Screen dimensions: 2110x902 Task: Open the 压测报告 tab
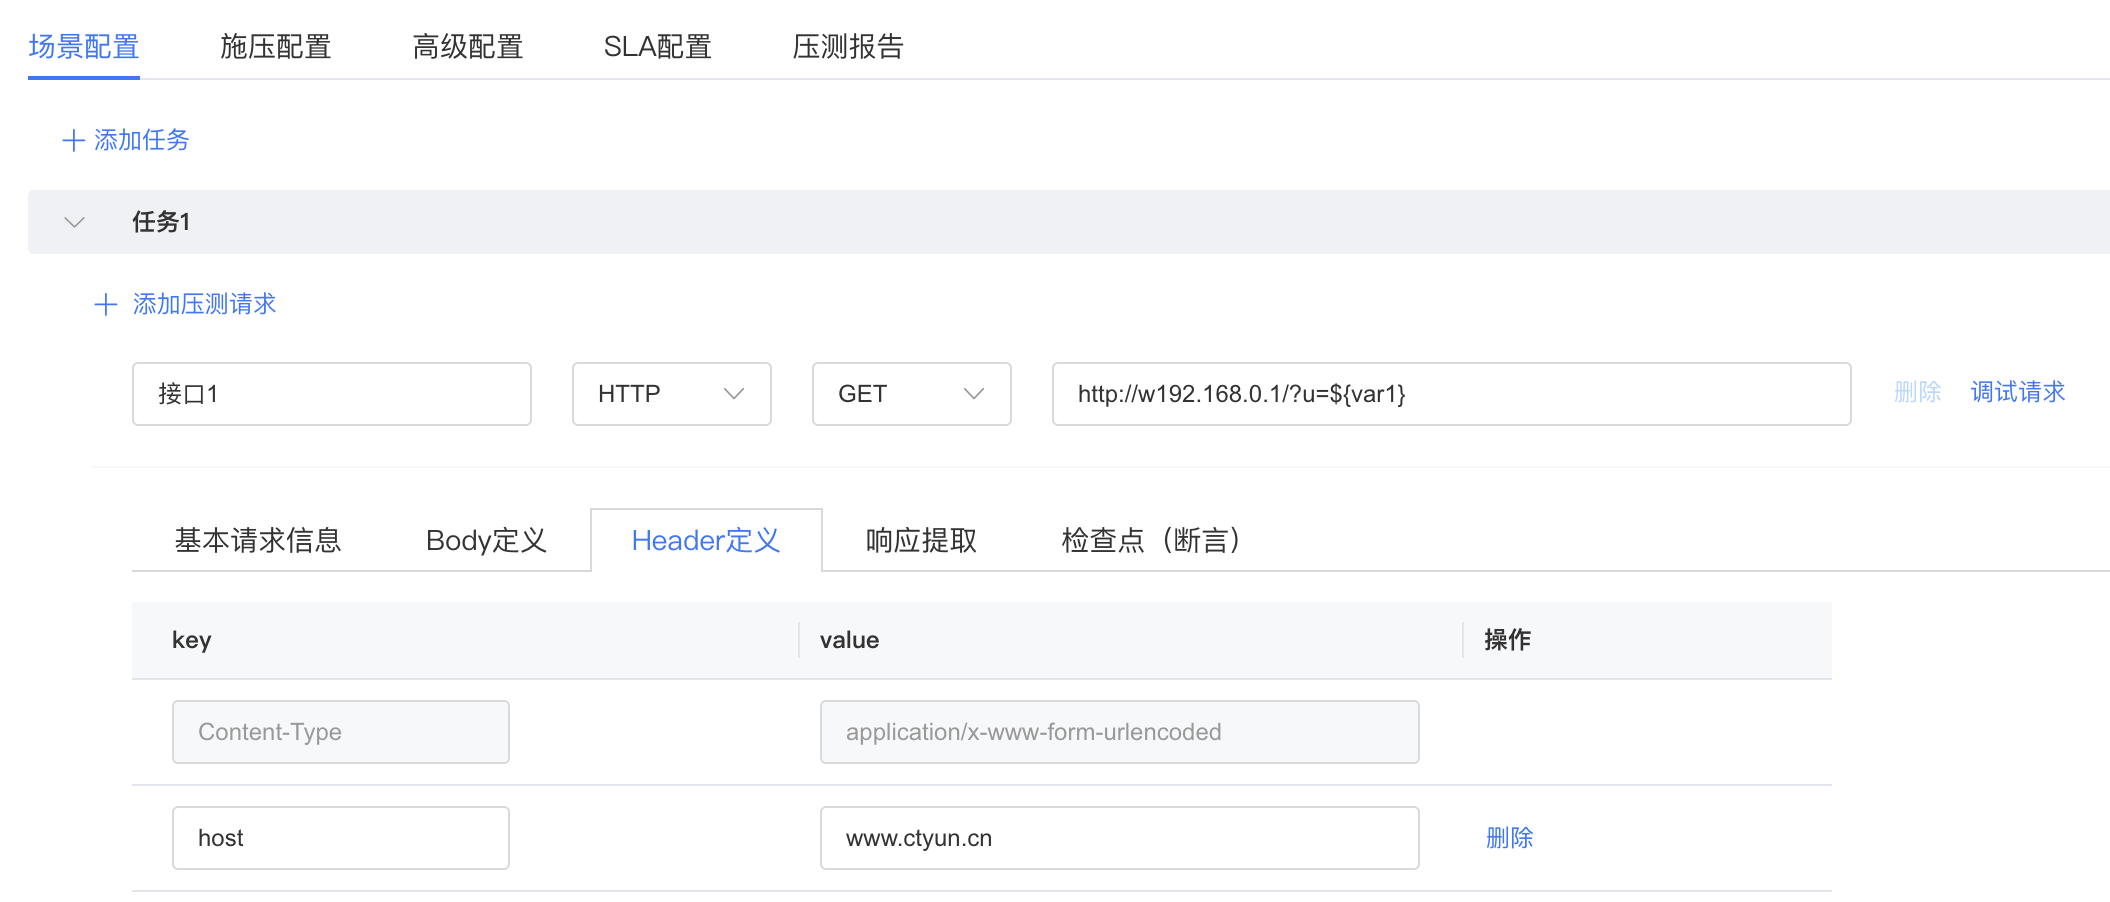[x=847, y=47]
